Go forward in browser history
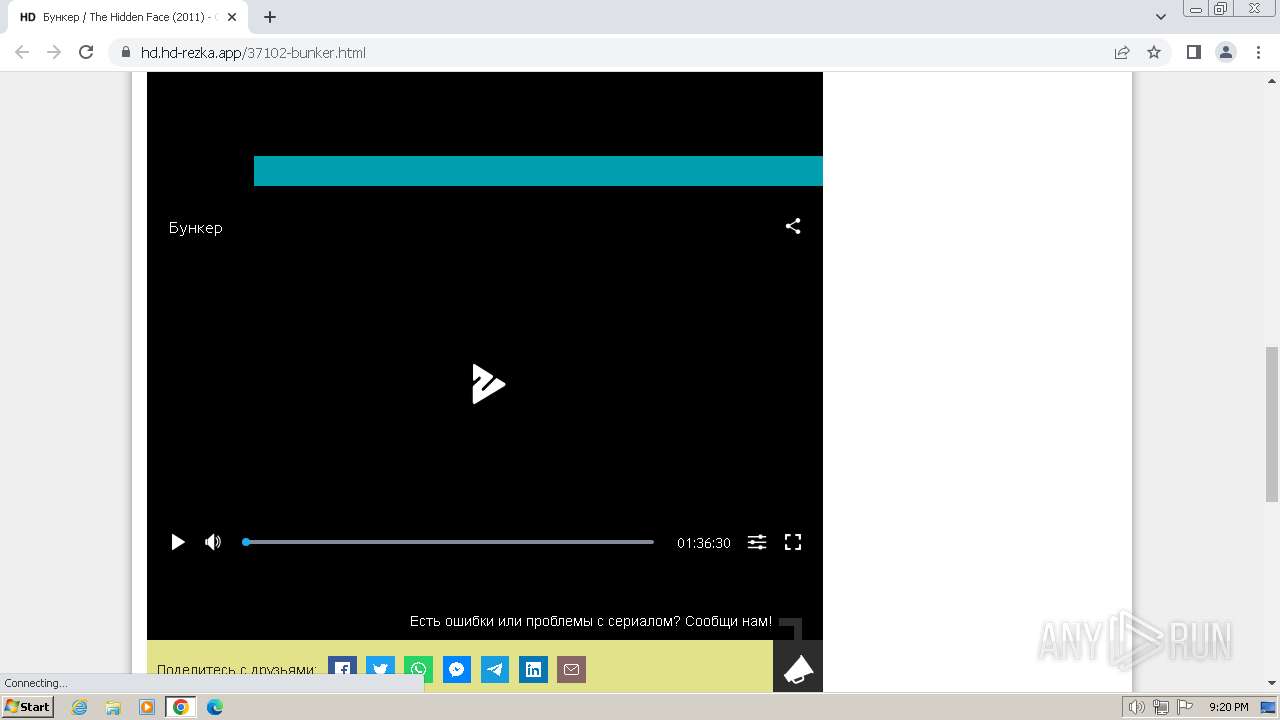The height and width of the screenshot is (720, 1280). pos(54,52)
